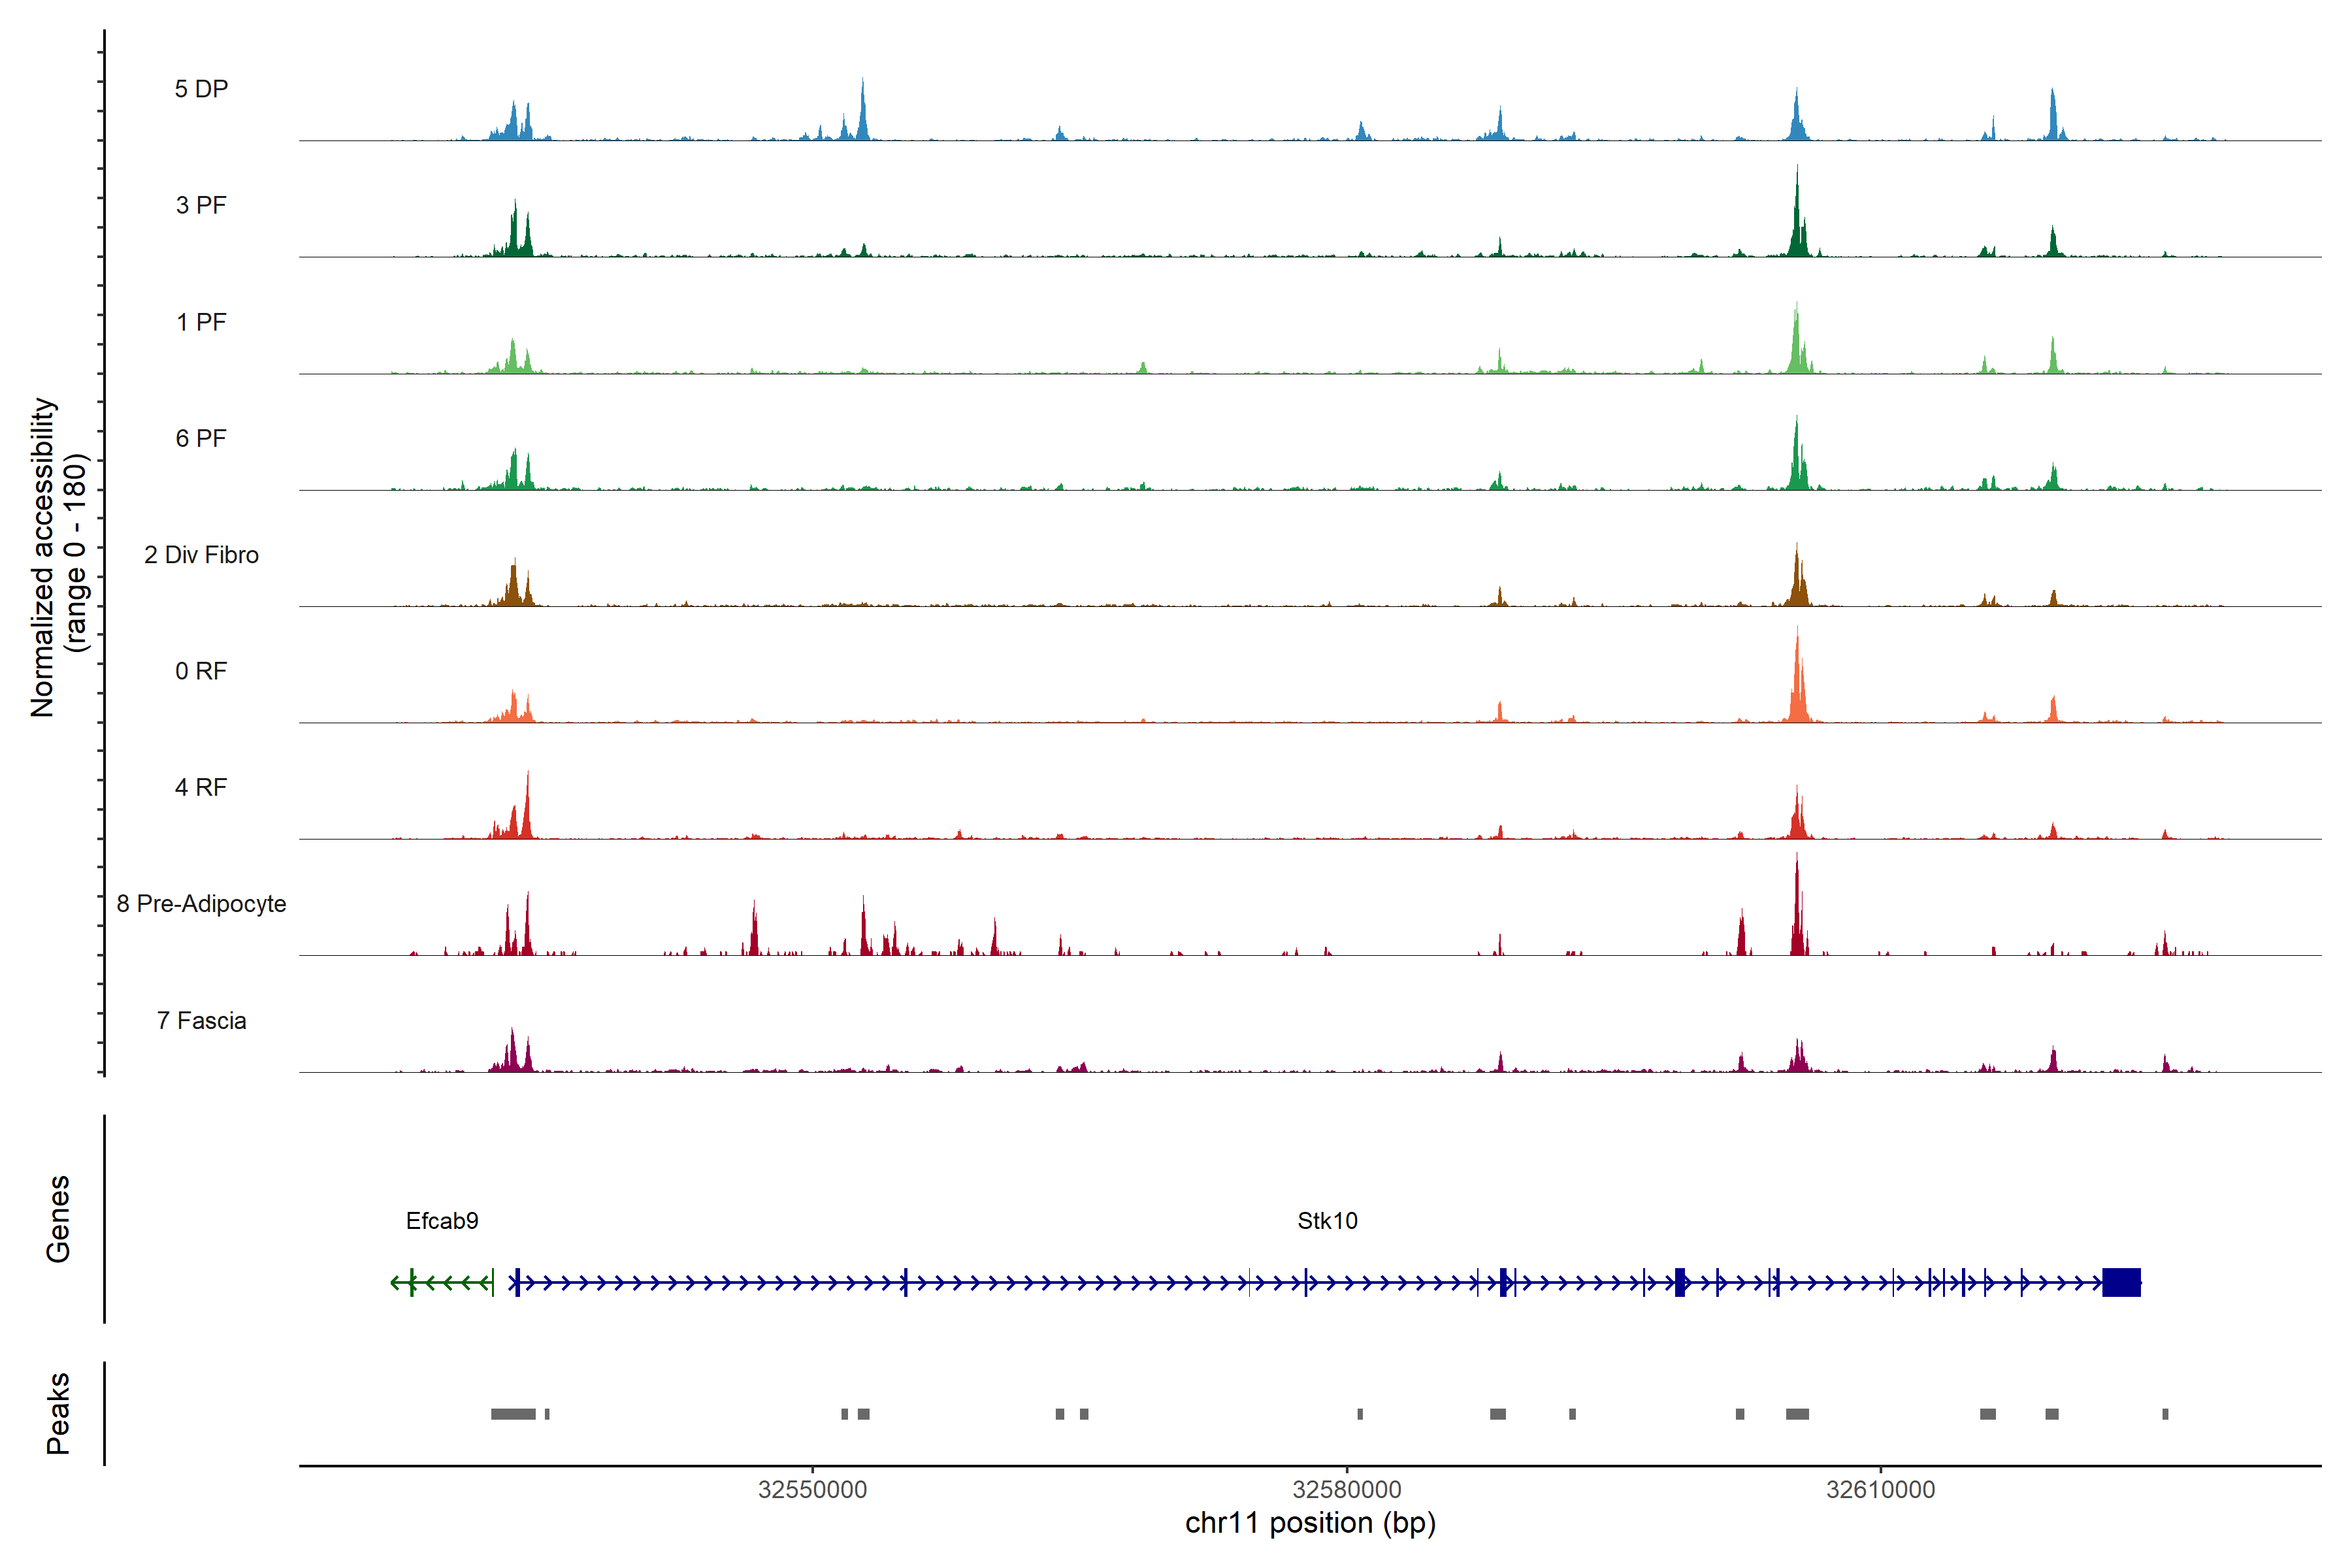Viewport: 2352px width, 1568px height.
Task: Click the 5 DP track label
Action: pos(201,89)
